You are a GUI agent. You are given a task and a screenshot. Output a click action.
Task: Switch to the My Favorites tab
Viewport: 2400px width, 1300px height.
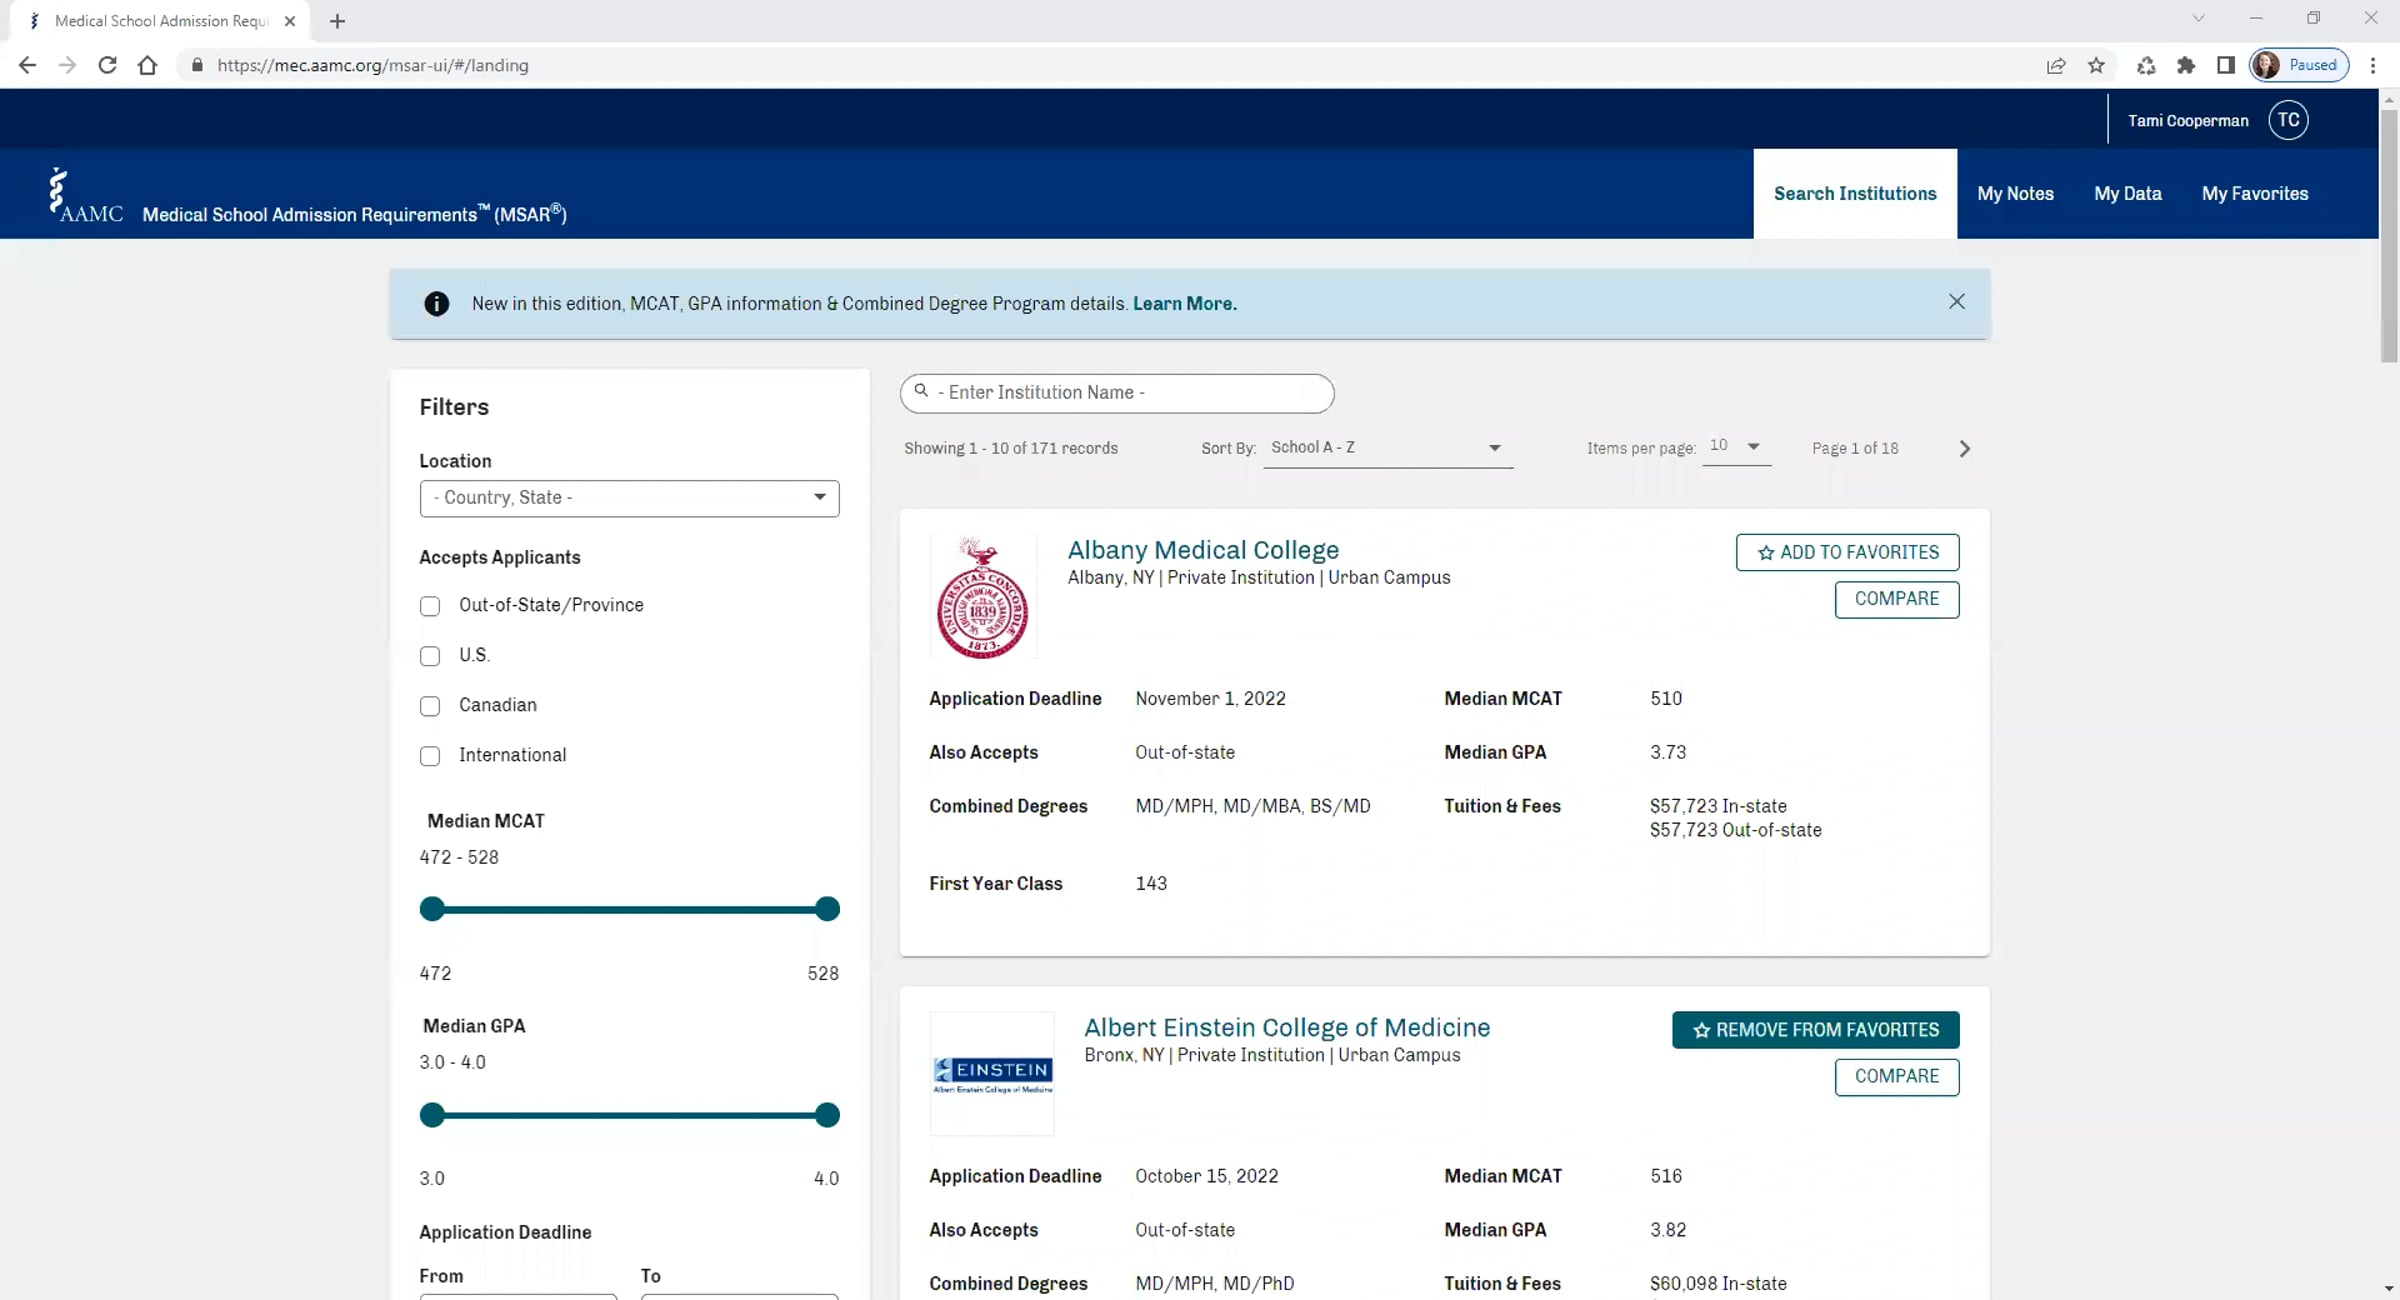coord(2254,194)
